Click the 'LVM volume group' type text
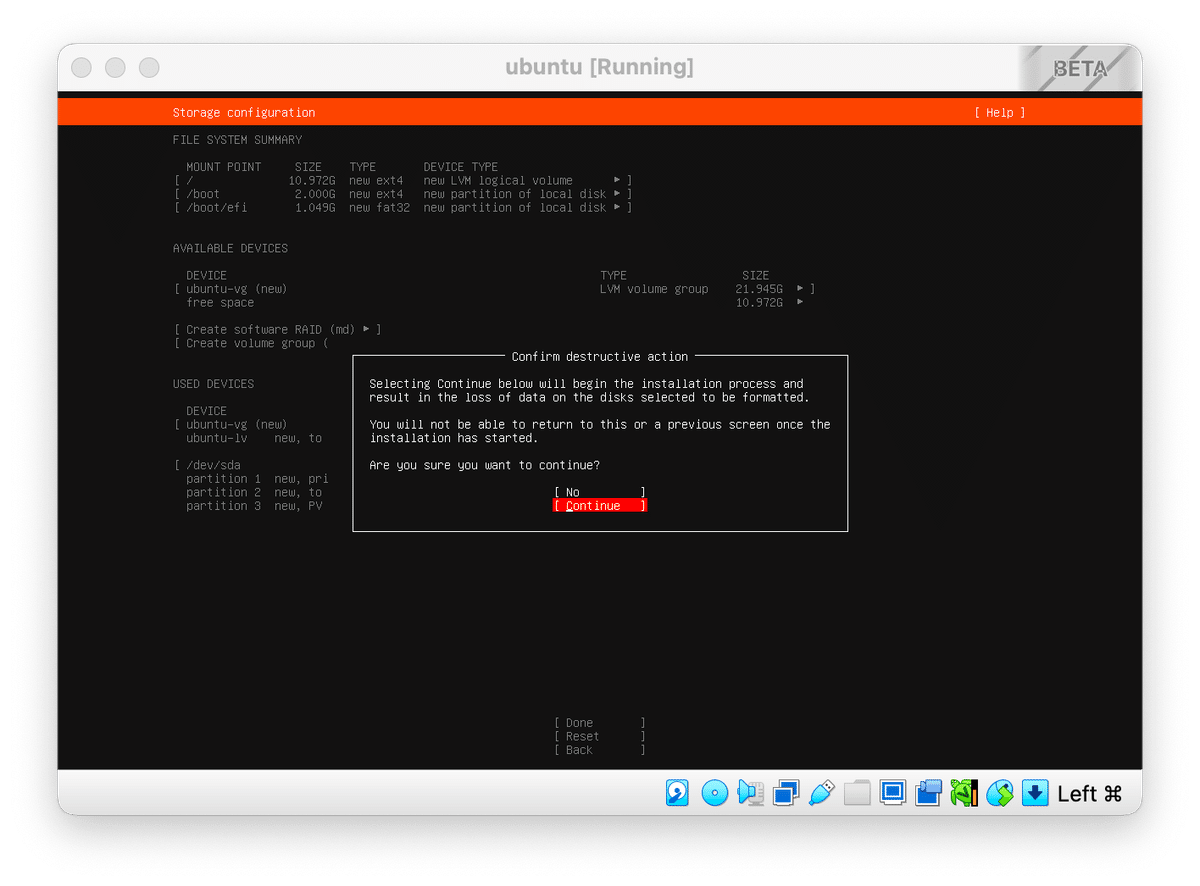The image size is (1200, 886). click(654, 289)
